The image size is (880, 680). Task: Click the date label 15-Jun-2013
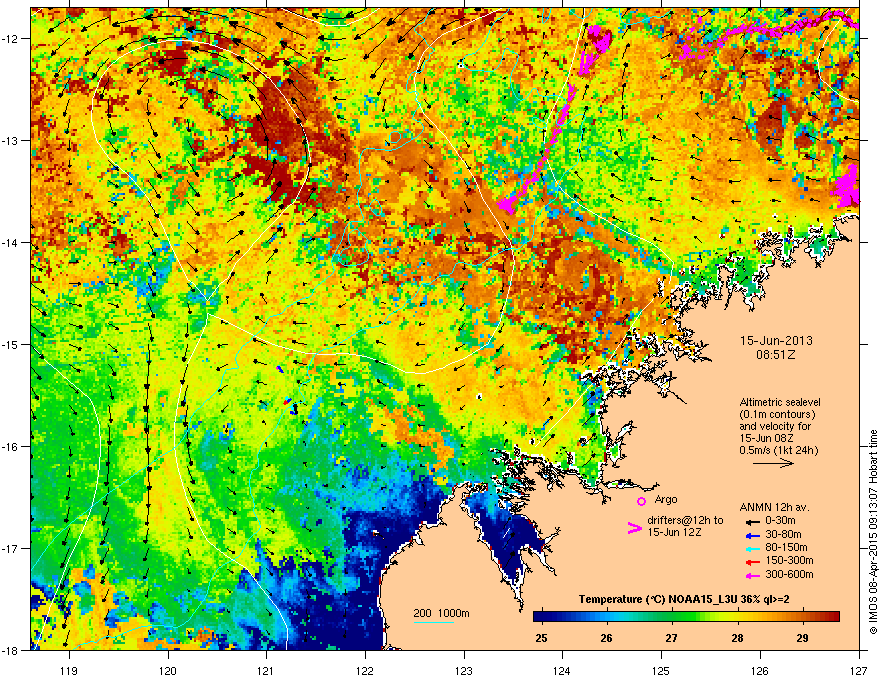(776, 341)
